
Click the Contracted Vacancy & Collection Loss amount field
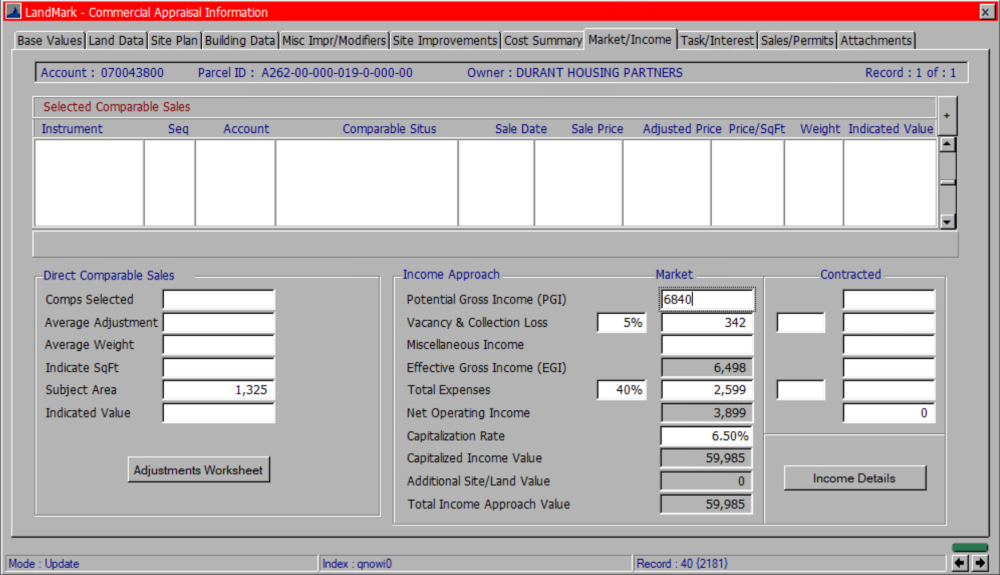(x=888, y=322)
